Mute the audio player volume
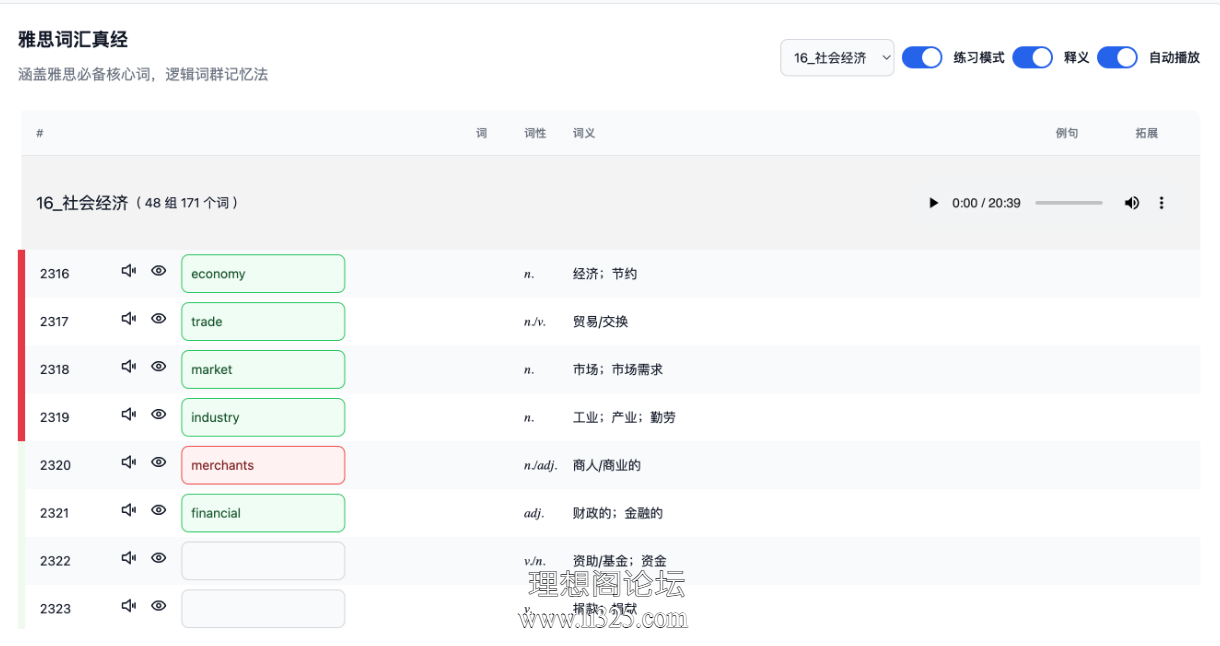 pyautogui.click(x=1131, y=203)
